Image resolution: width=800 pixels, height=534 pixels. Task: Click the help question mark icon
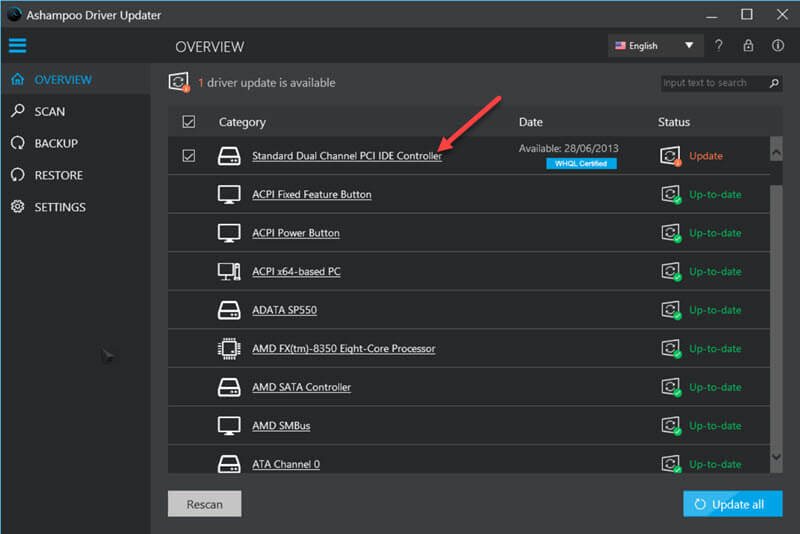pos(718,45)
